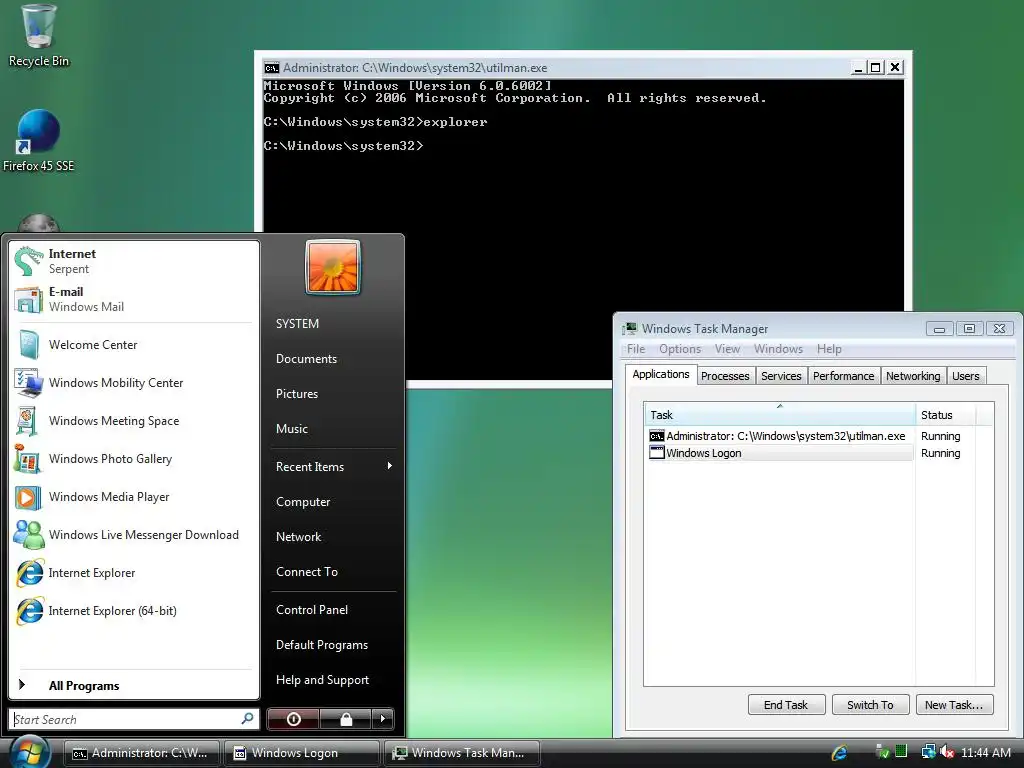Click Internet Explorer tray icon in taskbar
This screenshot has height=768, width=1024.
(840, 752)
